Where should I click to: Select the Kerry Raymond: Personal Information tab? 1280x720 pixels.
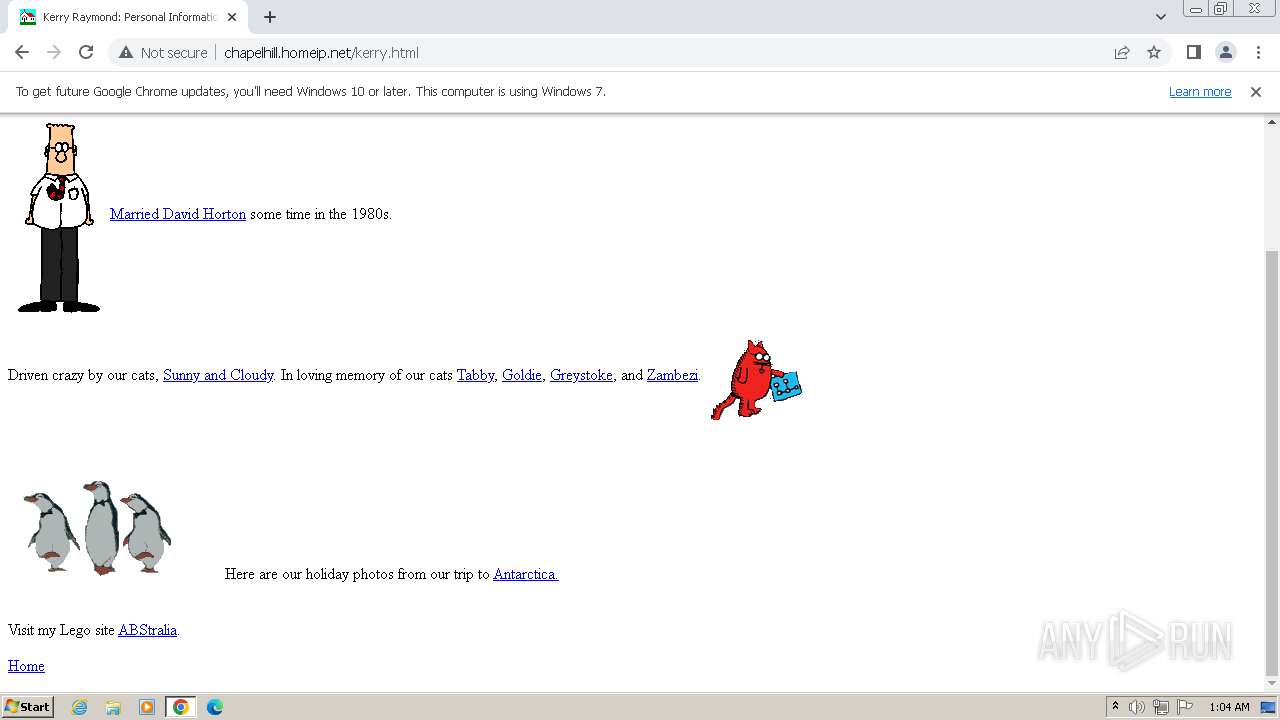[128, 17]
